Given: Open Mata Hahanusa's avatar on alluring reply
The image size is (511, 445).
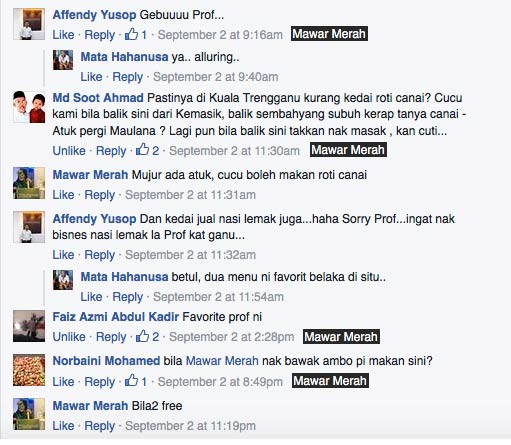Looking at the screenshot, I should click(x=63, y=60).
